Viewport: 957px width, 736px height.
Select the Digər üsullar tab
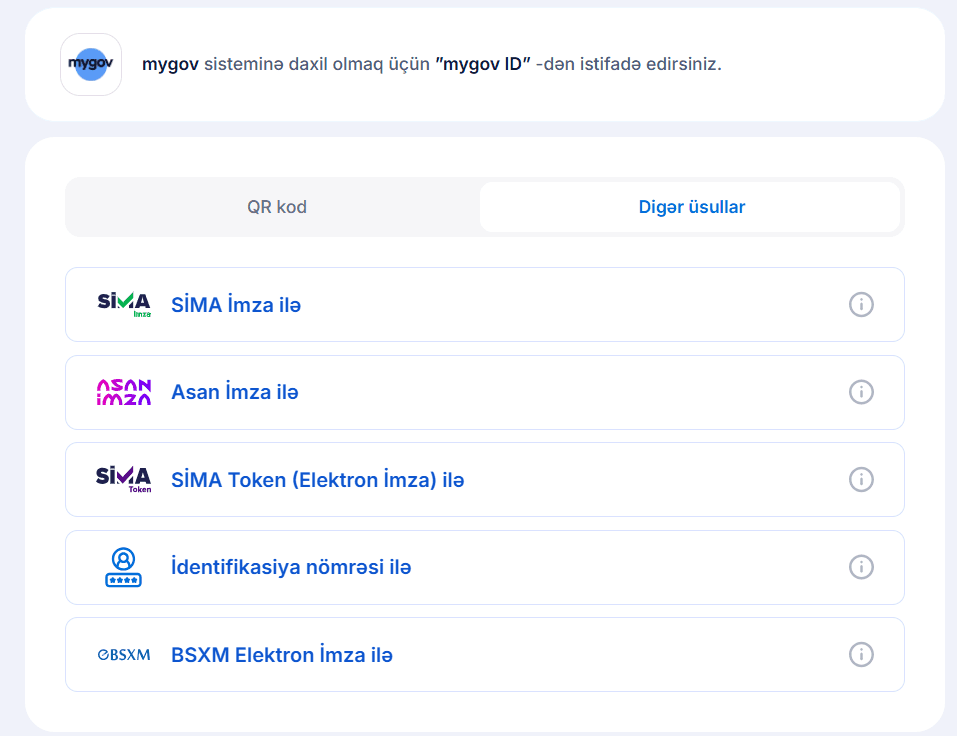click(691, 207)
